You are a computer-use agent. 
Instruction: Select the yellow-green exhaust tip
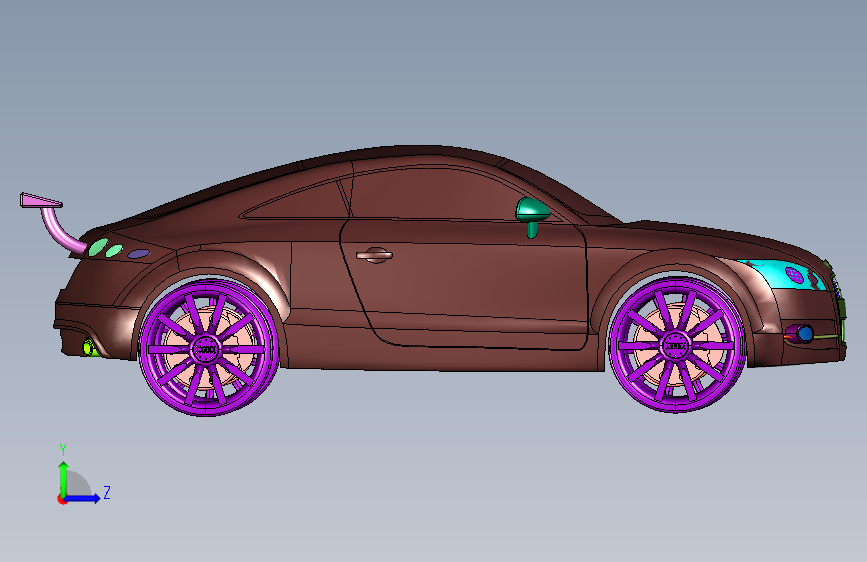click(x=89, y=348)
